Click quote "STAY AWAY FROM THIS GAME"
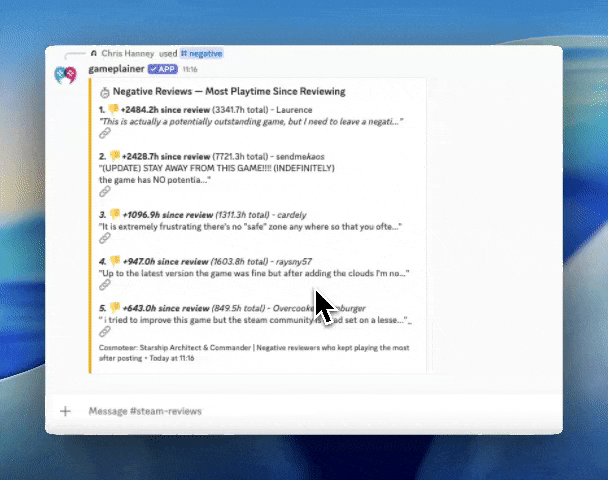The width and height of the screenshot is (608, 480). (217, 168)
